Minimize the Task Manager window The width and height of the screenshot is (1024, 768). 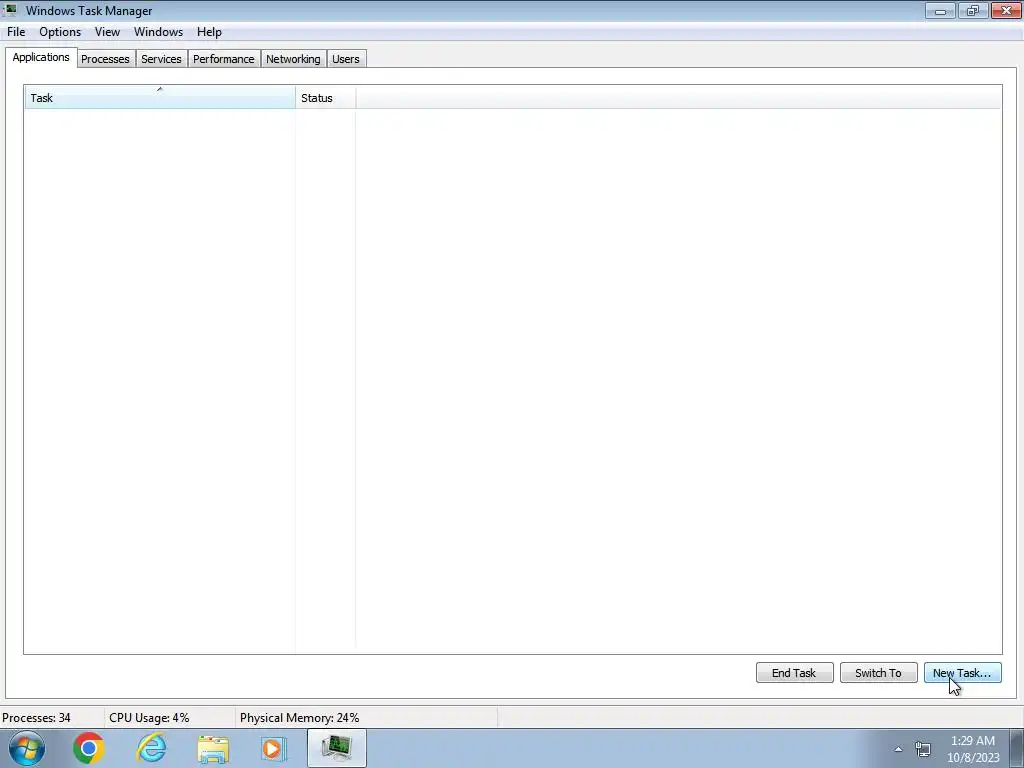940,10
